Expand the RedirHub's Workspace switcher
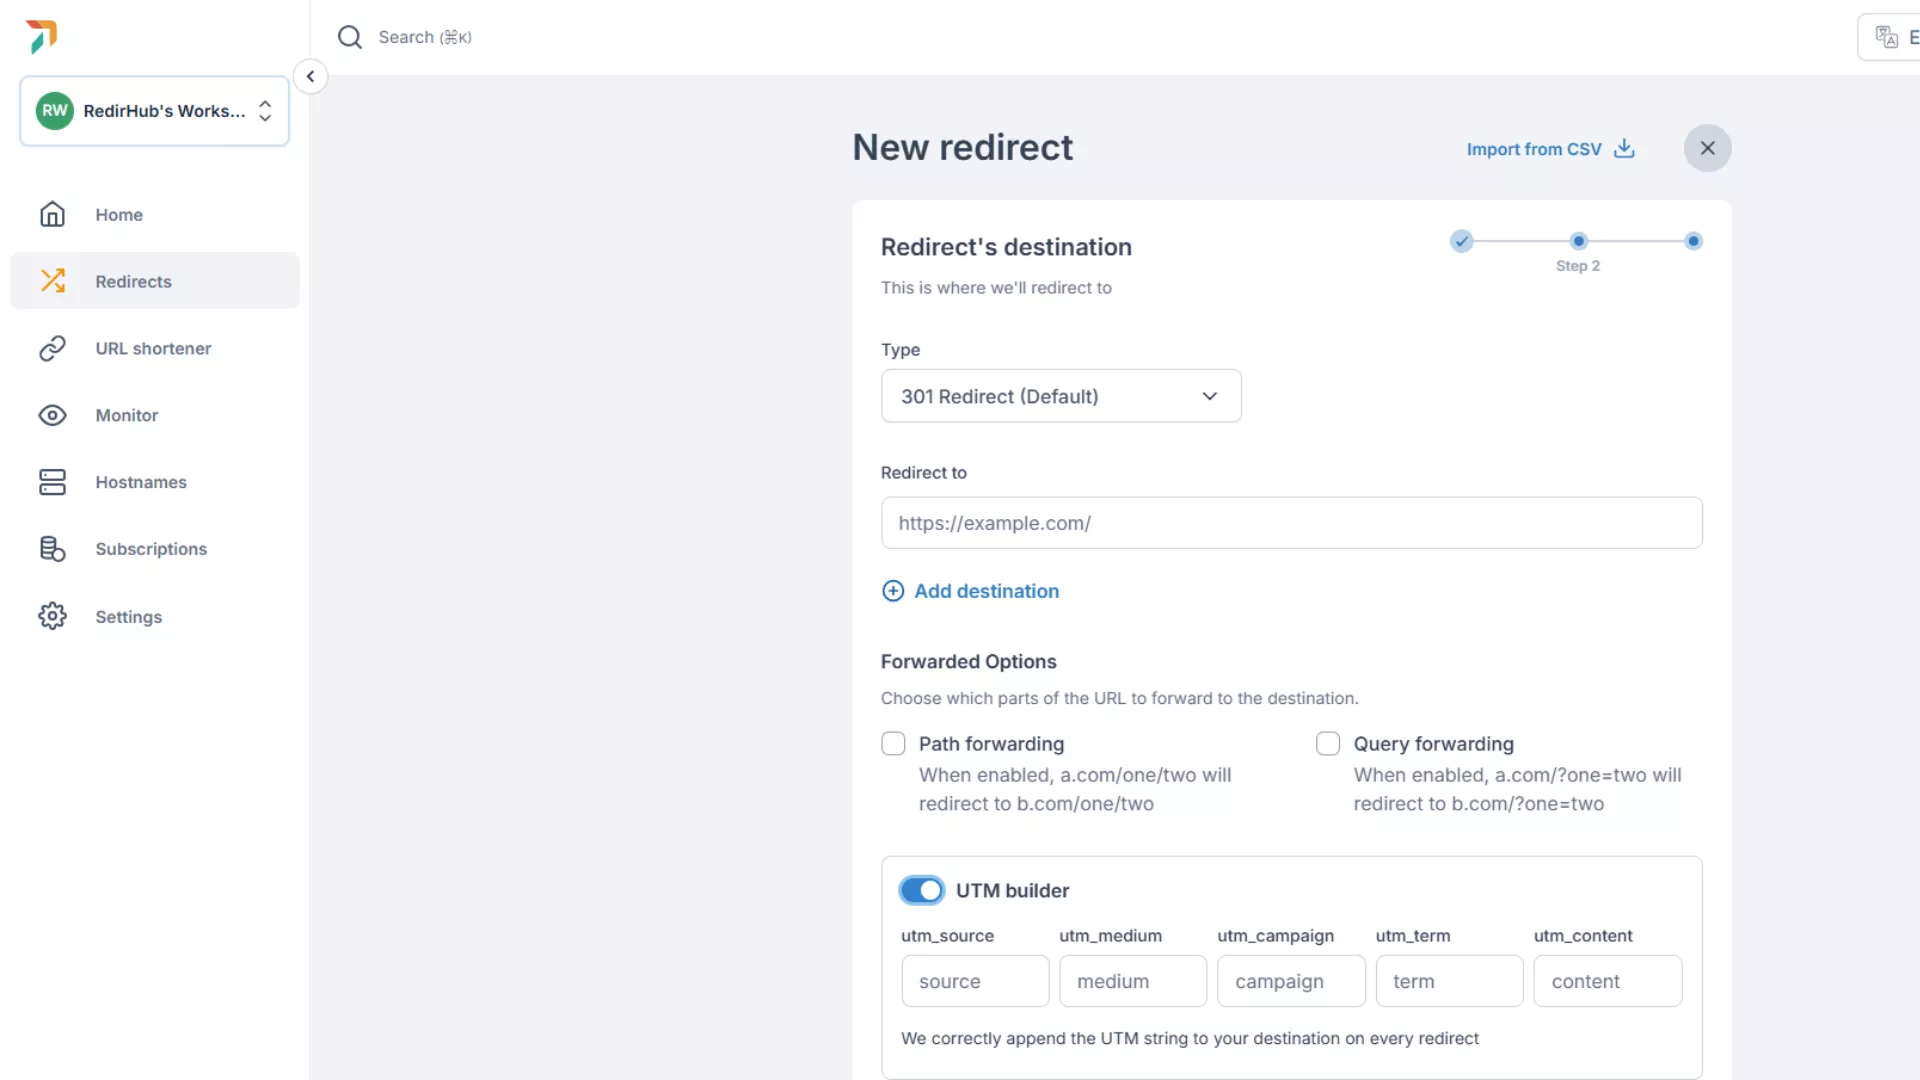 point(155,111)
